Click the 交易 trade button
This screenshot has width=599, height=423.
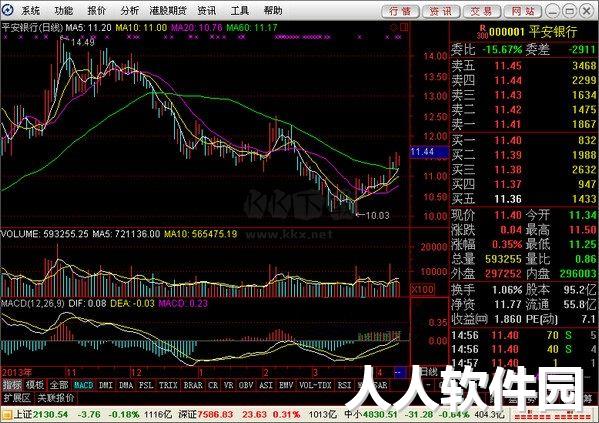[481, 11]
